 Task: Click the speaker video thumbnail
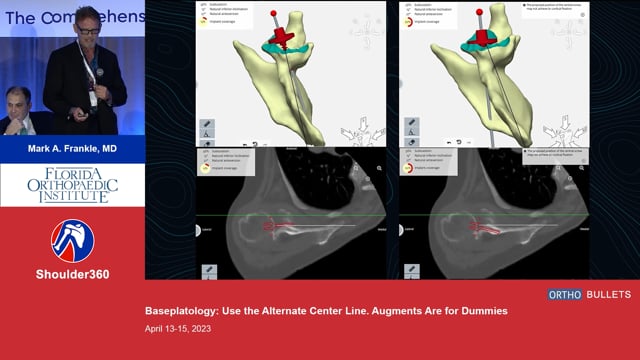pyautogui.click(x=72, y=67)
